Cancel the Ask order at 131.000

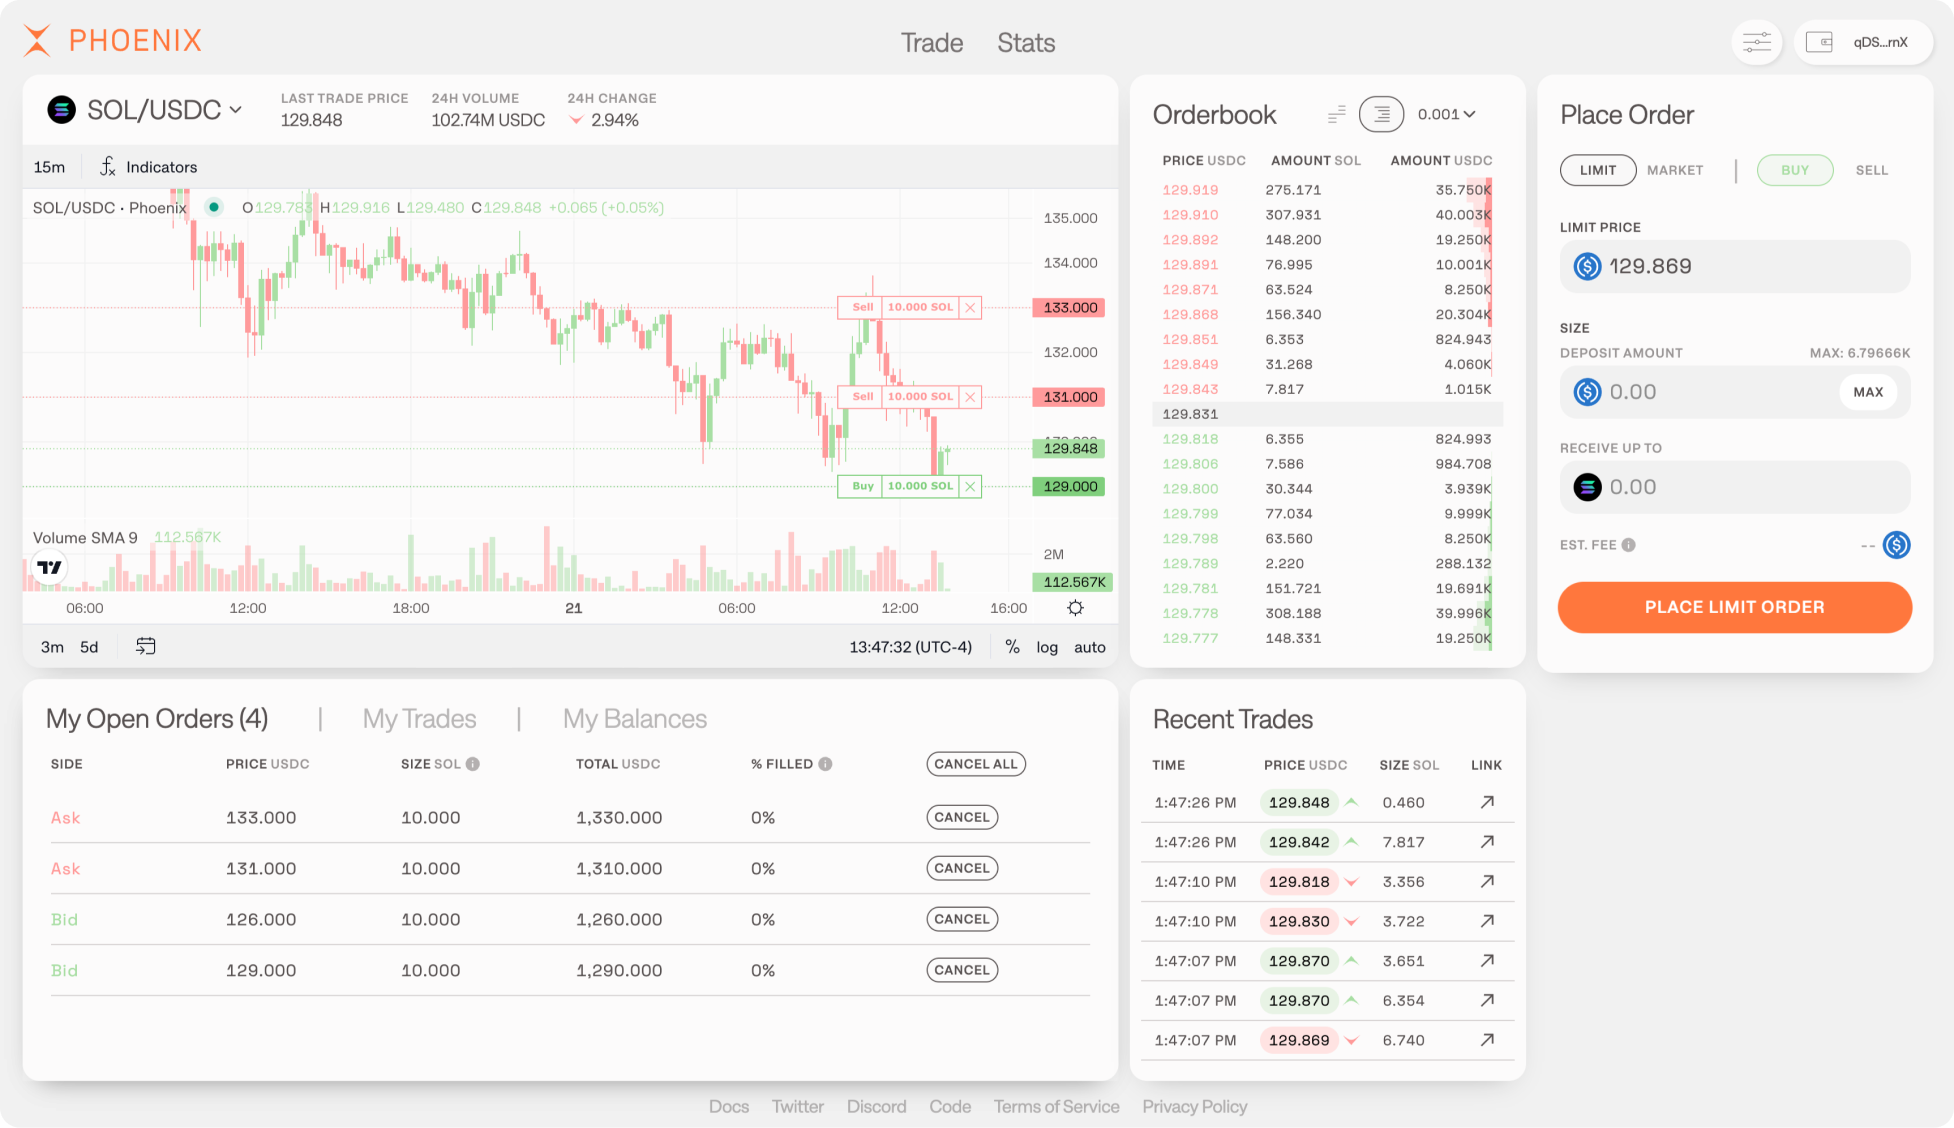(x=962, y=868)
